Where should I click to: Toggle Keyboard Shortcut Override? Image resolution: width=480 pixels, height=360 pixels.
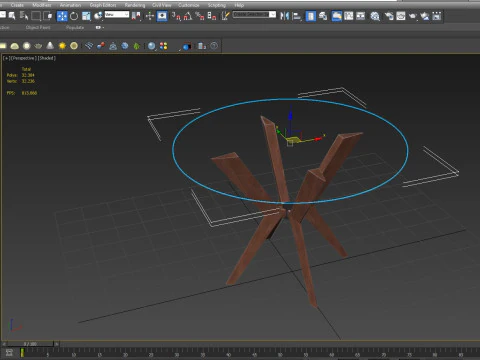pos(162,16)
